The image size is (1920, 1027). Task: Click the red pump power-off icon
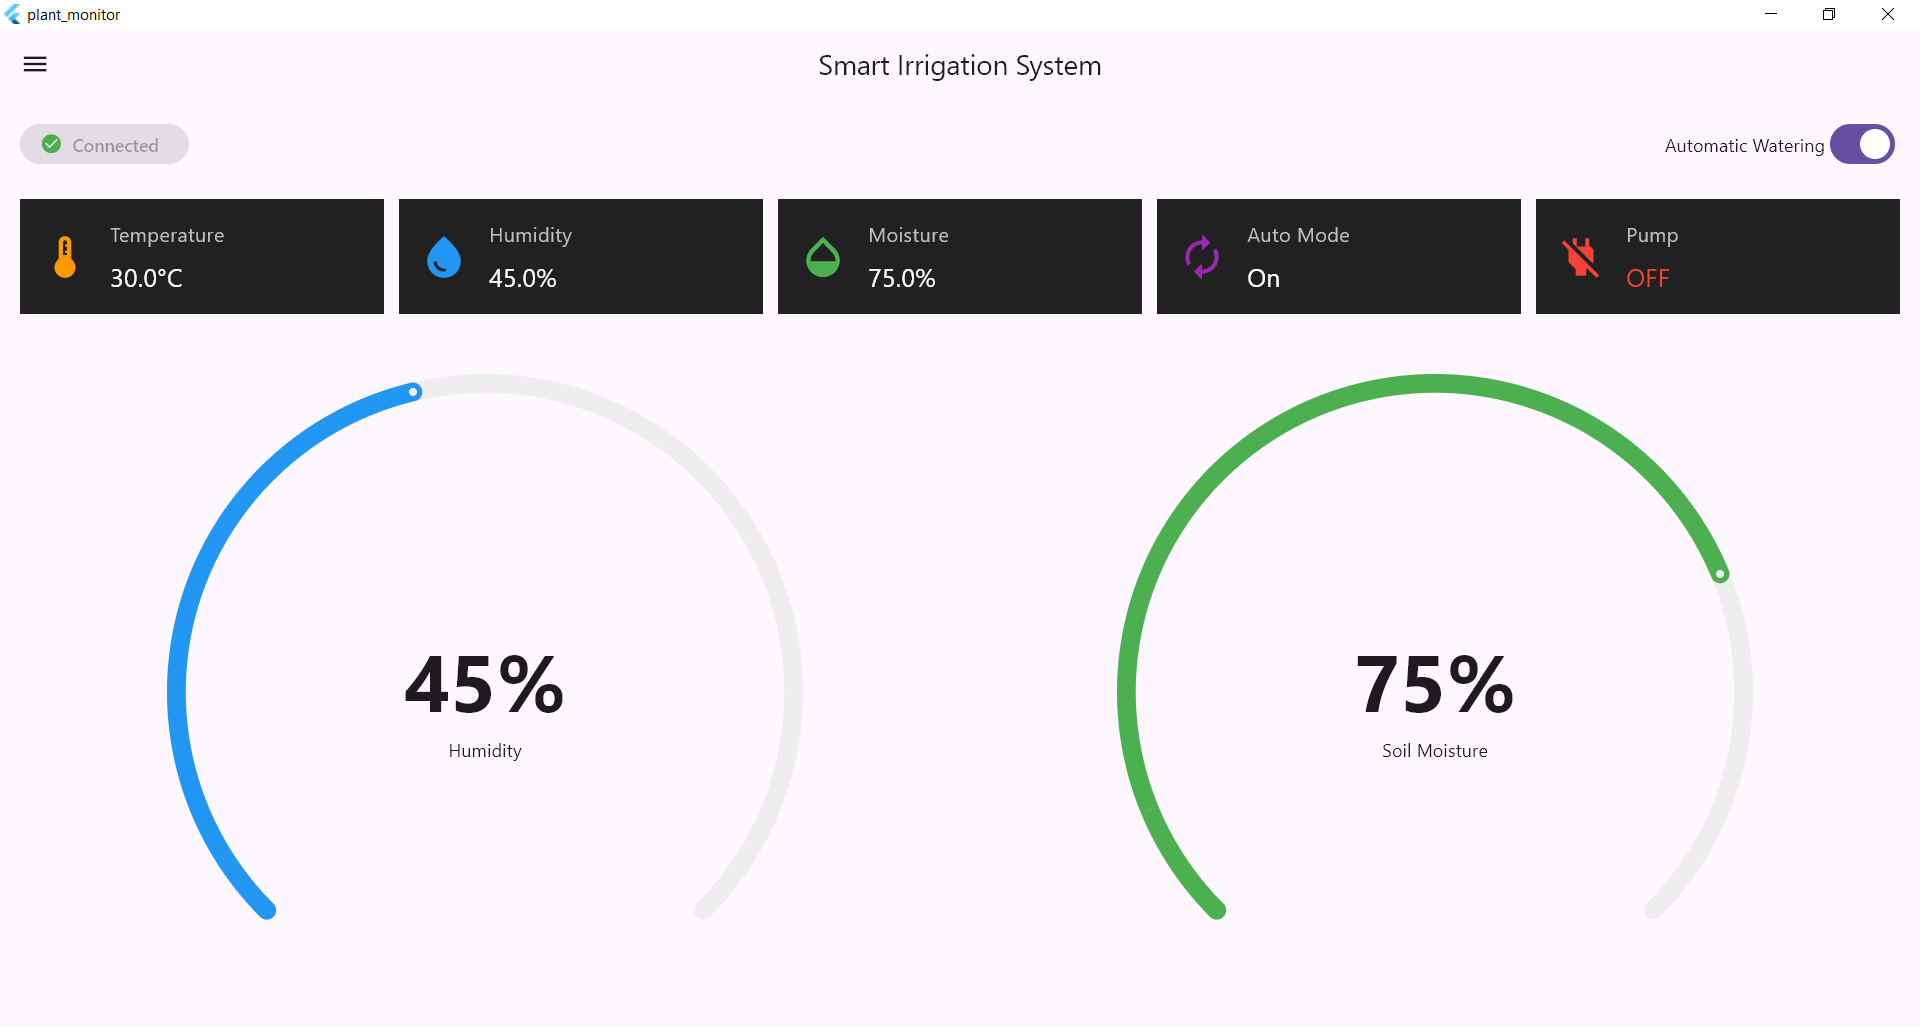[1581, 257]
